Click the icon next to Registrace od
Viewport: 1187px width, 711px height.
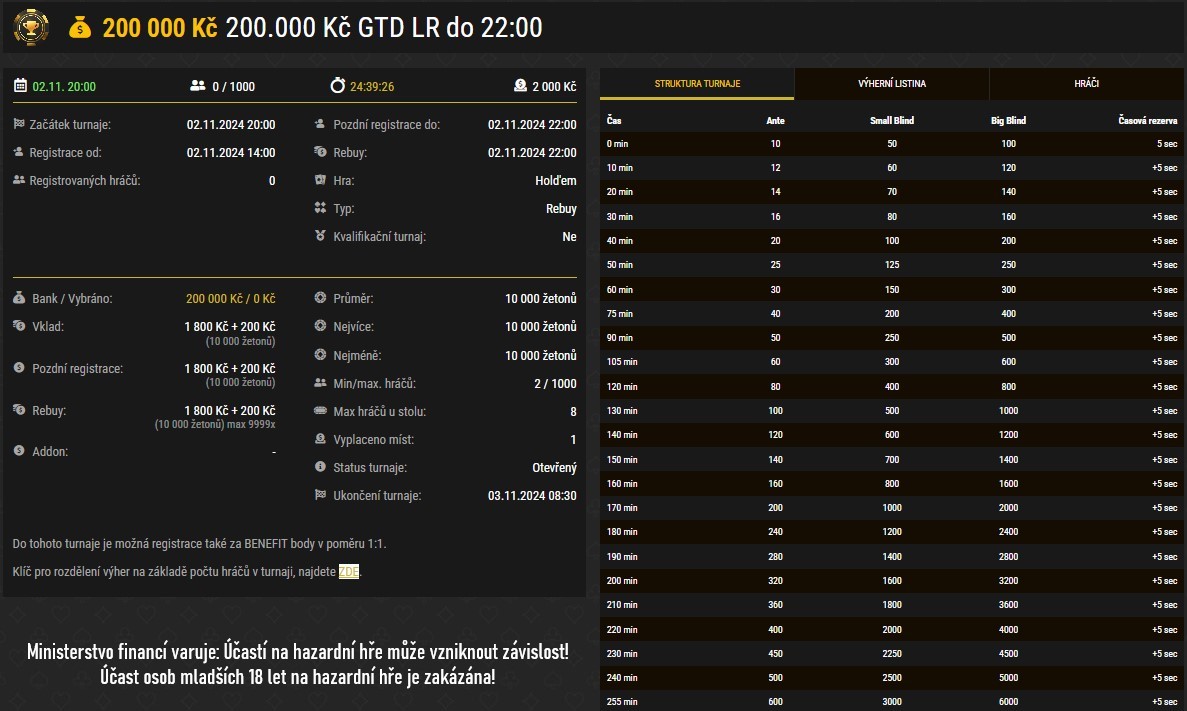19,151
